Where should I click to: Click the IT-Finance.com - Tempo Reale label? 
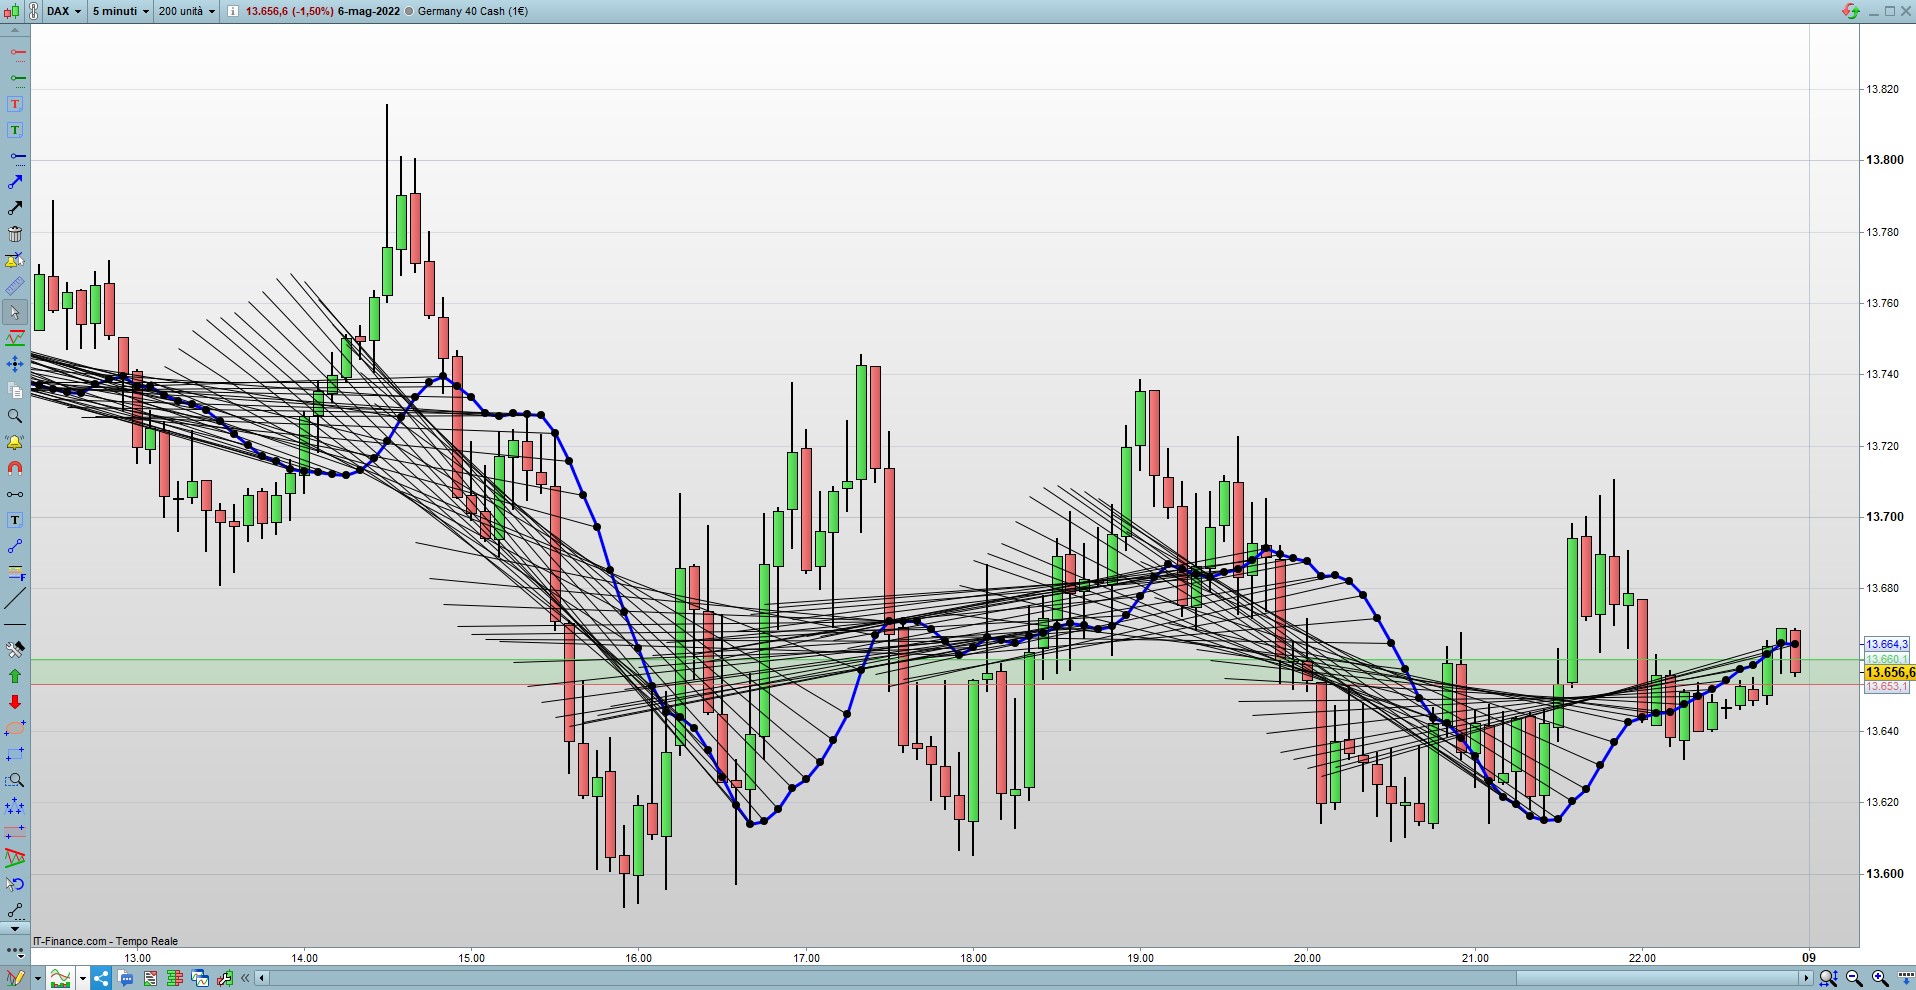[x=105, y=941]
